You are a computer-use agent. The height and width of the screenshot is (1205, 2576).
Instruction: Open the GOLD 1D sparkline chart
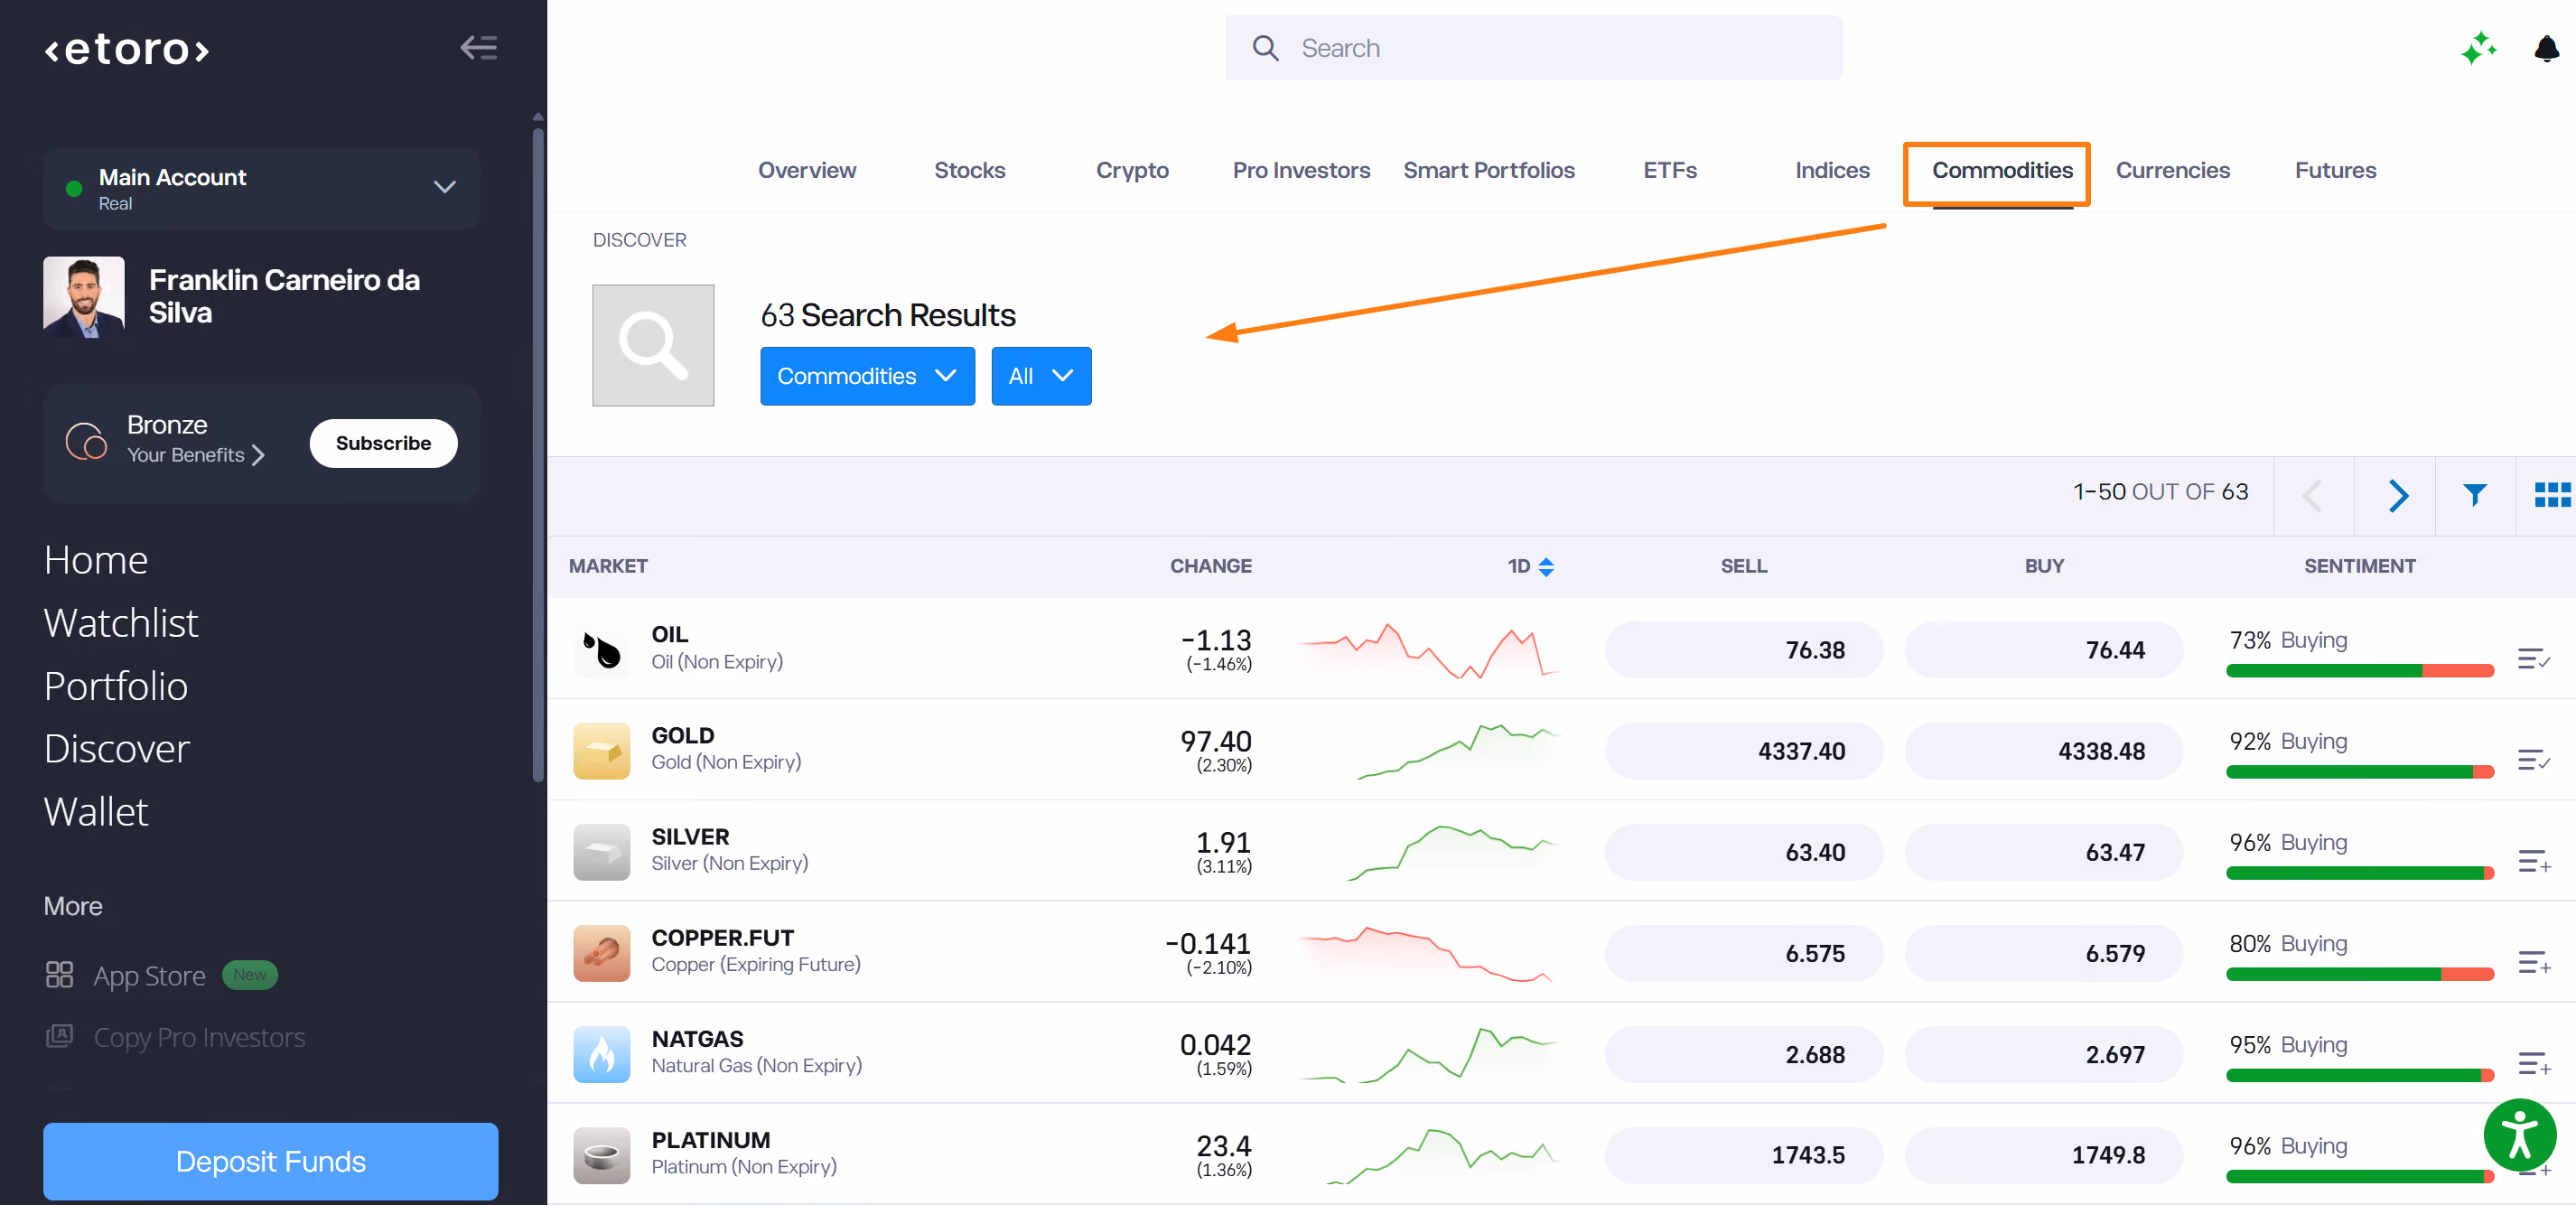(x=1457, y=751)
